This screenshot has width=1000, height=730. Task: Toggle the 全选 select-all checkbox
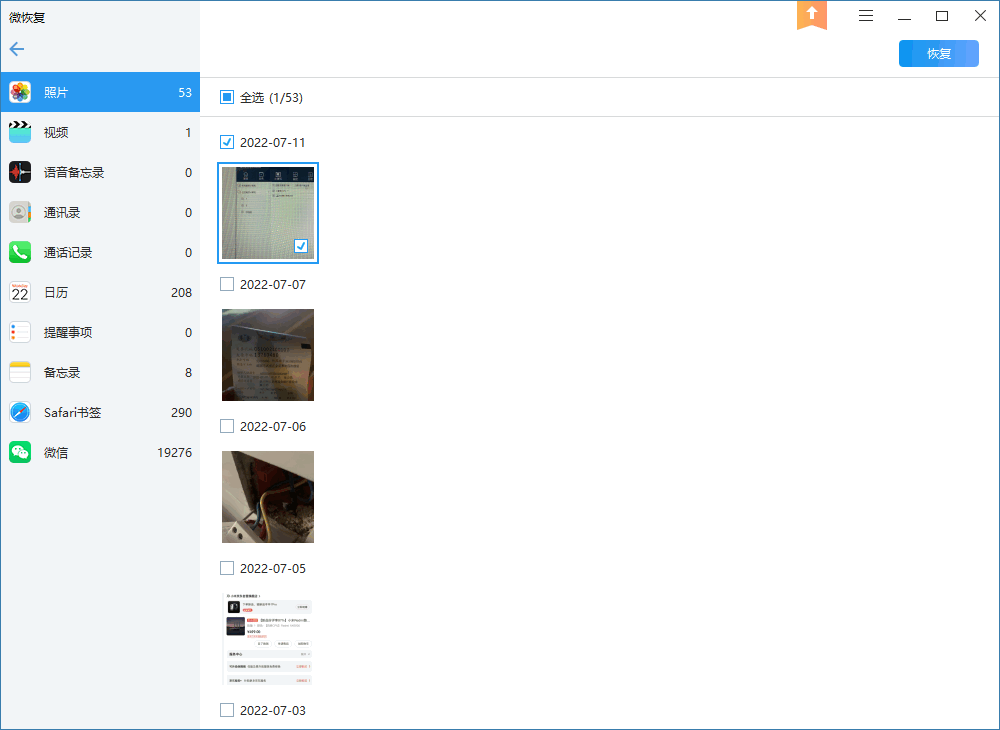227,98
